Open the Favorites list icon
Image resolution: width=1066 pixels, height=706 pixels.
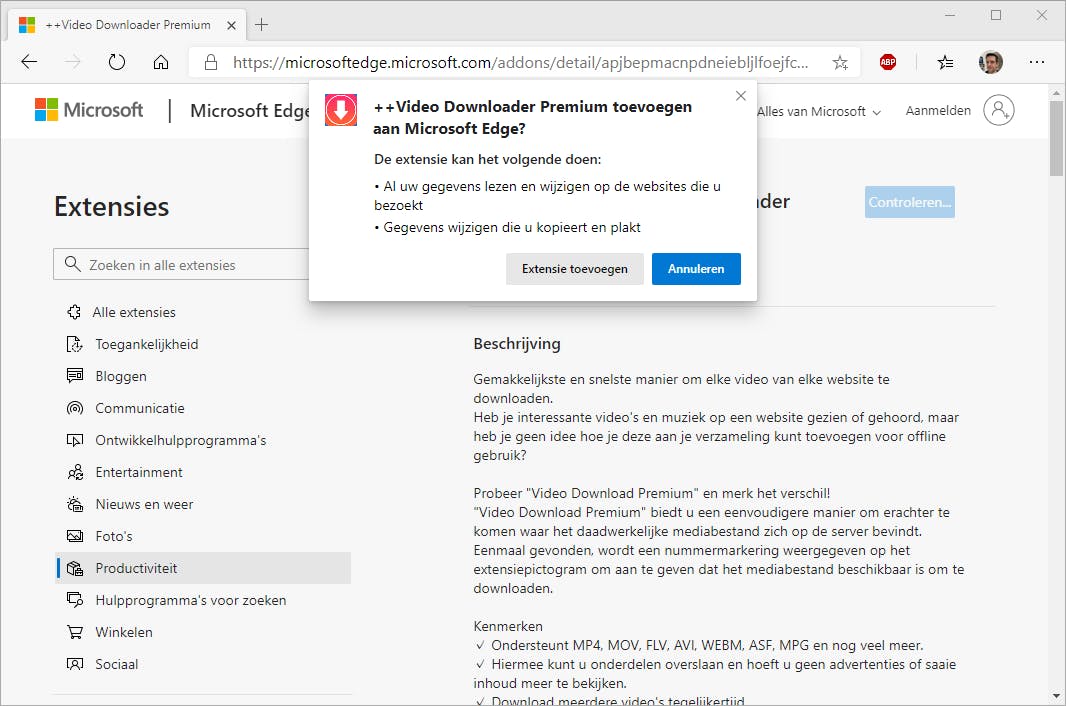[945, 62]
